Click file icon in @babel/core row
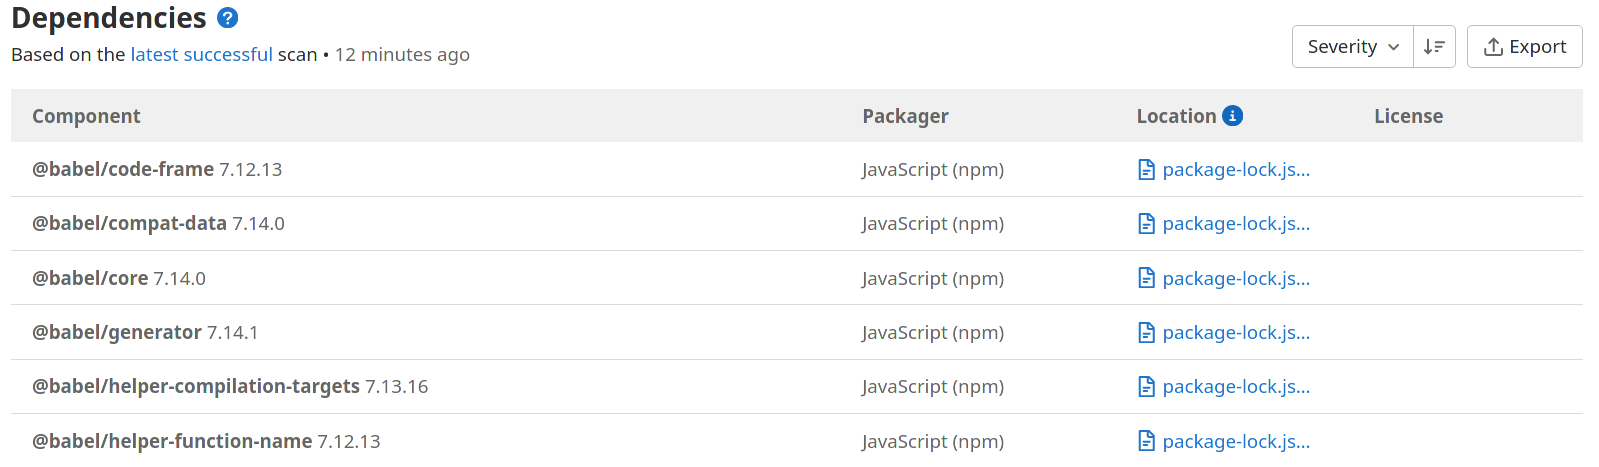 click(x=1147, y=279)
